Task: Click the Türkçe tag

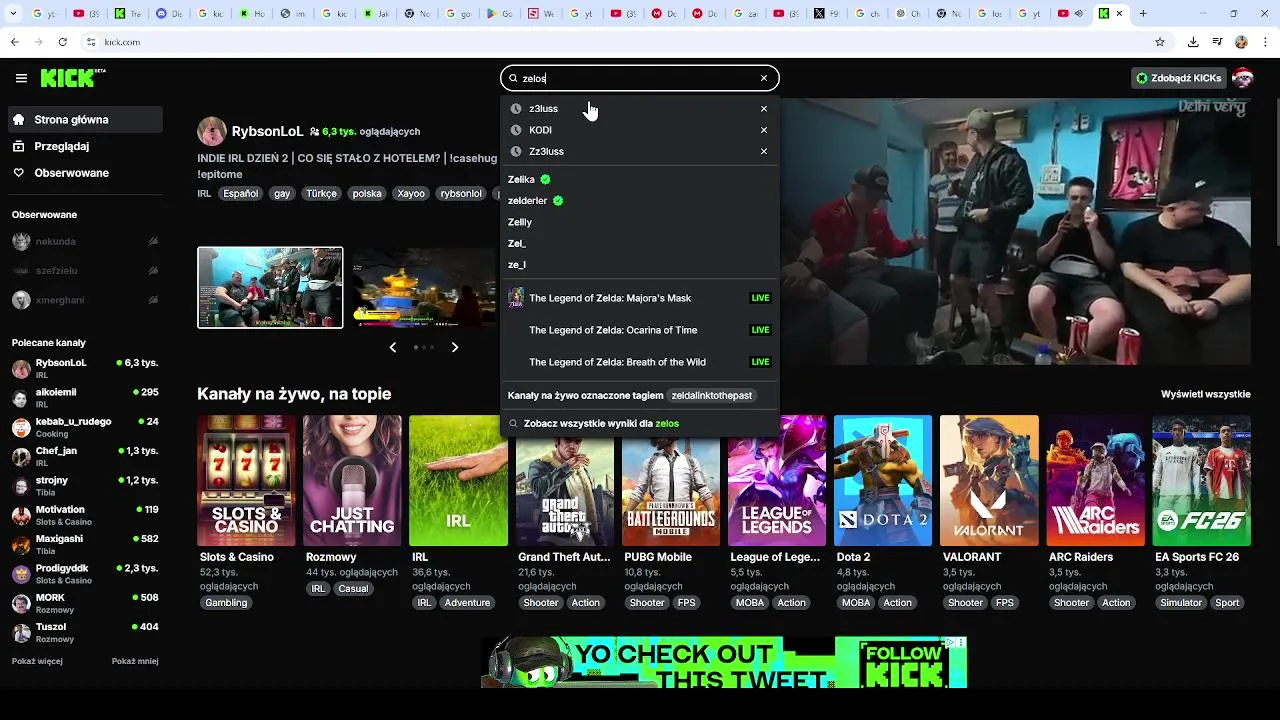Action: [322, 194]
